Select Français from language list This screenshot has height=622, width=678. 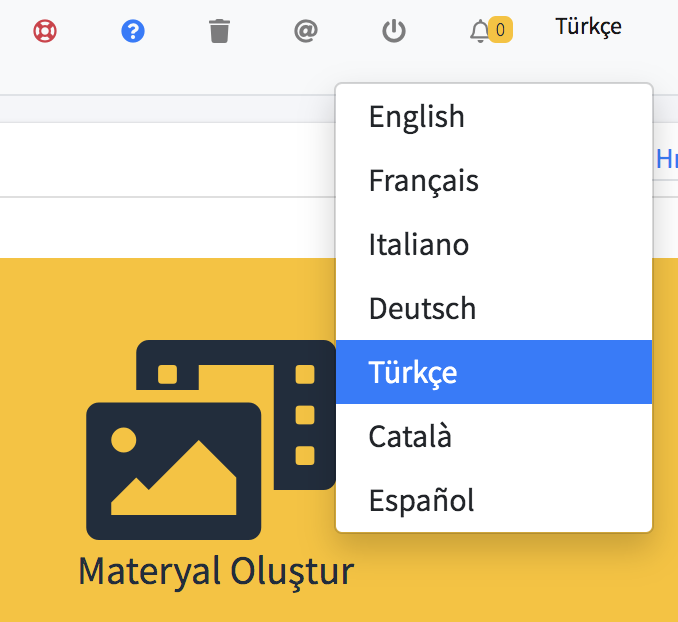click(x=494, y=180)
